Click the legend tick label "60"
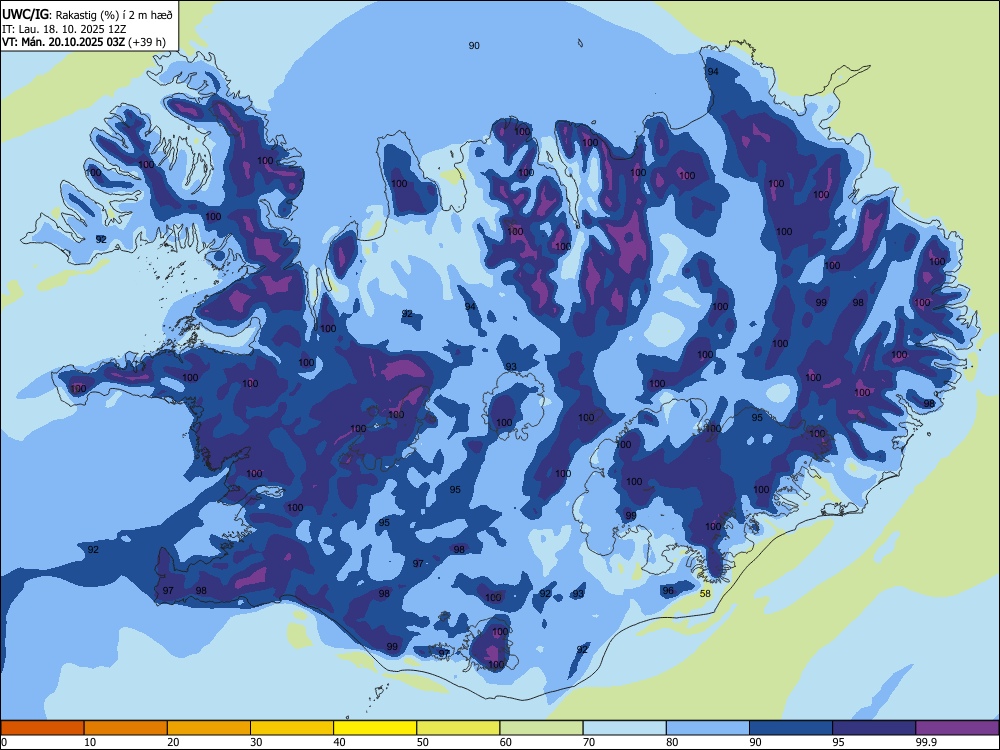1000x750 pixels. point(506,742)
